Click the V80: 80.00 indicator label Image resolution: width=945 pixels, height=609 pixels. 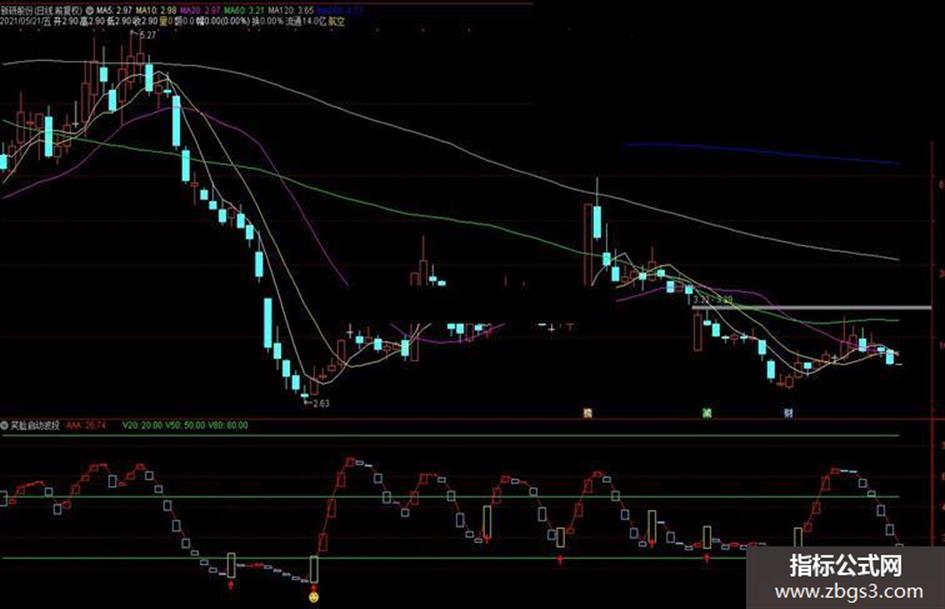click(228, 425)
